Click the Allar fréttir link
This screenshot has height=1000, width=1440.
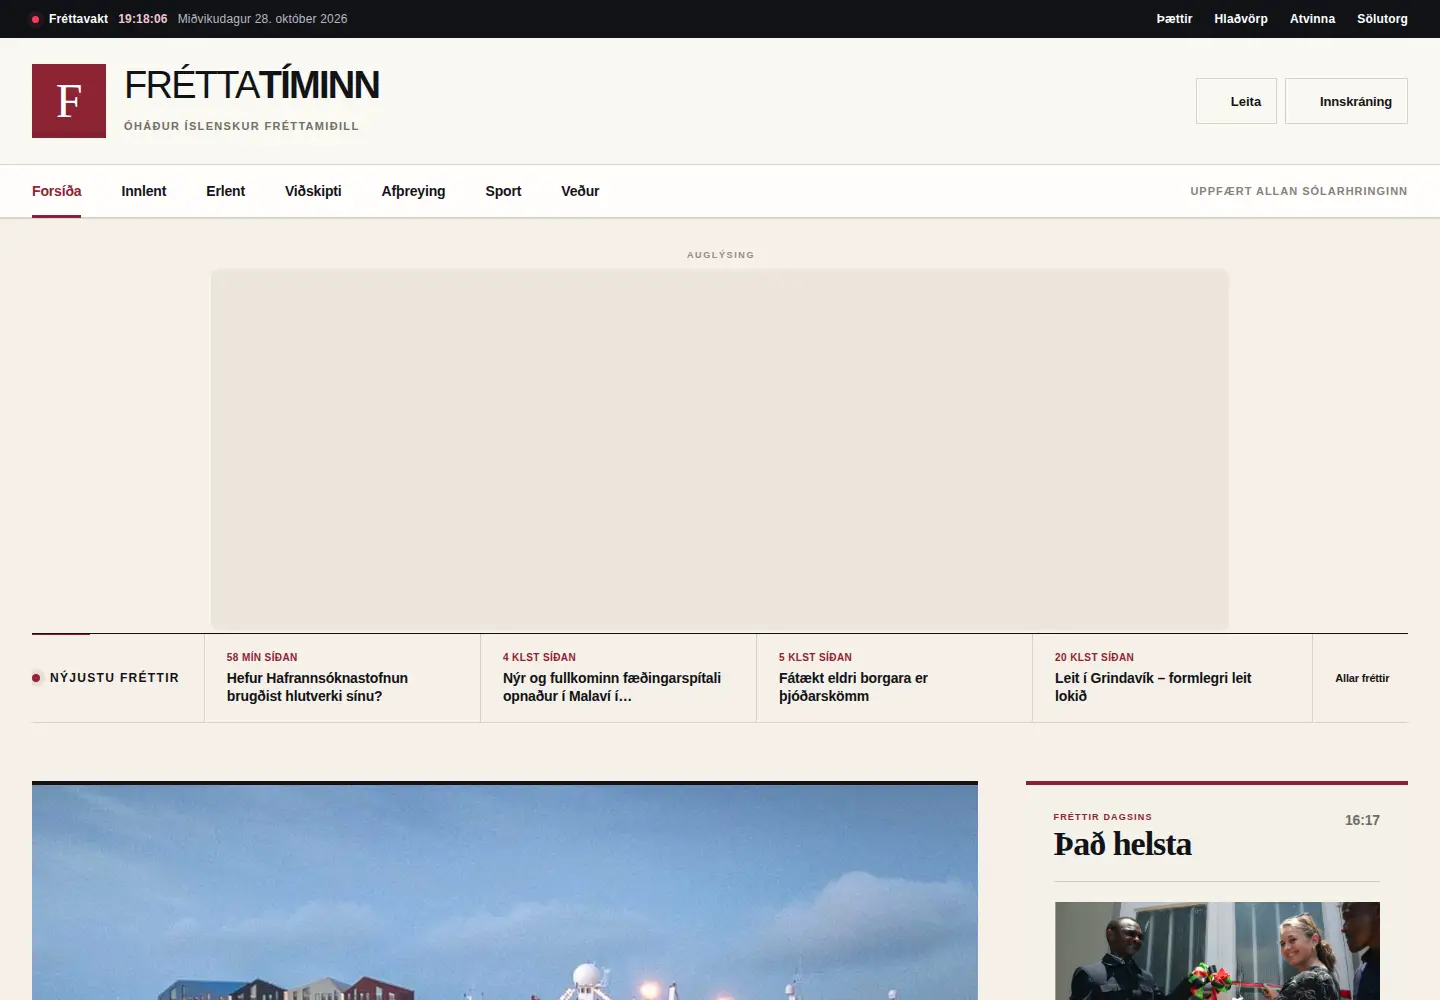tap(1362, 678)
